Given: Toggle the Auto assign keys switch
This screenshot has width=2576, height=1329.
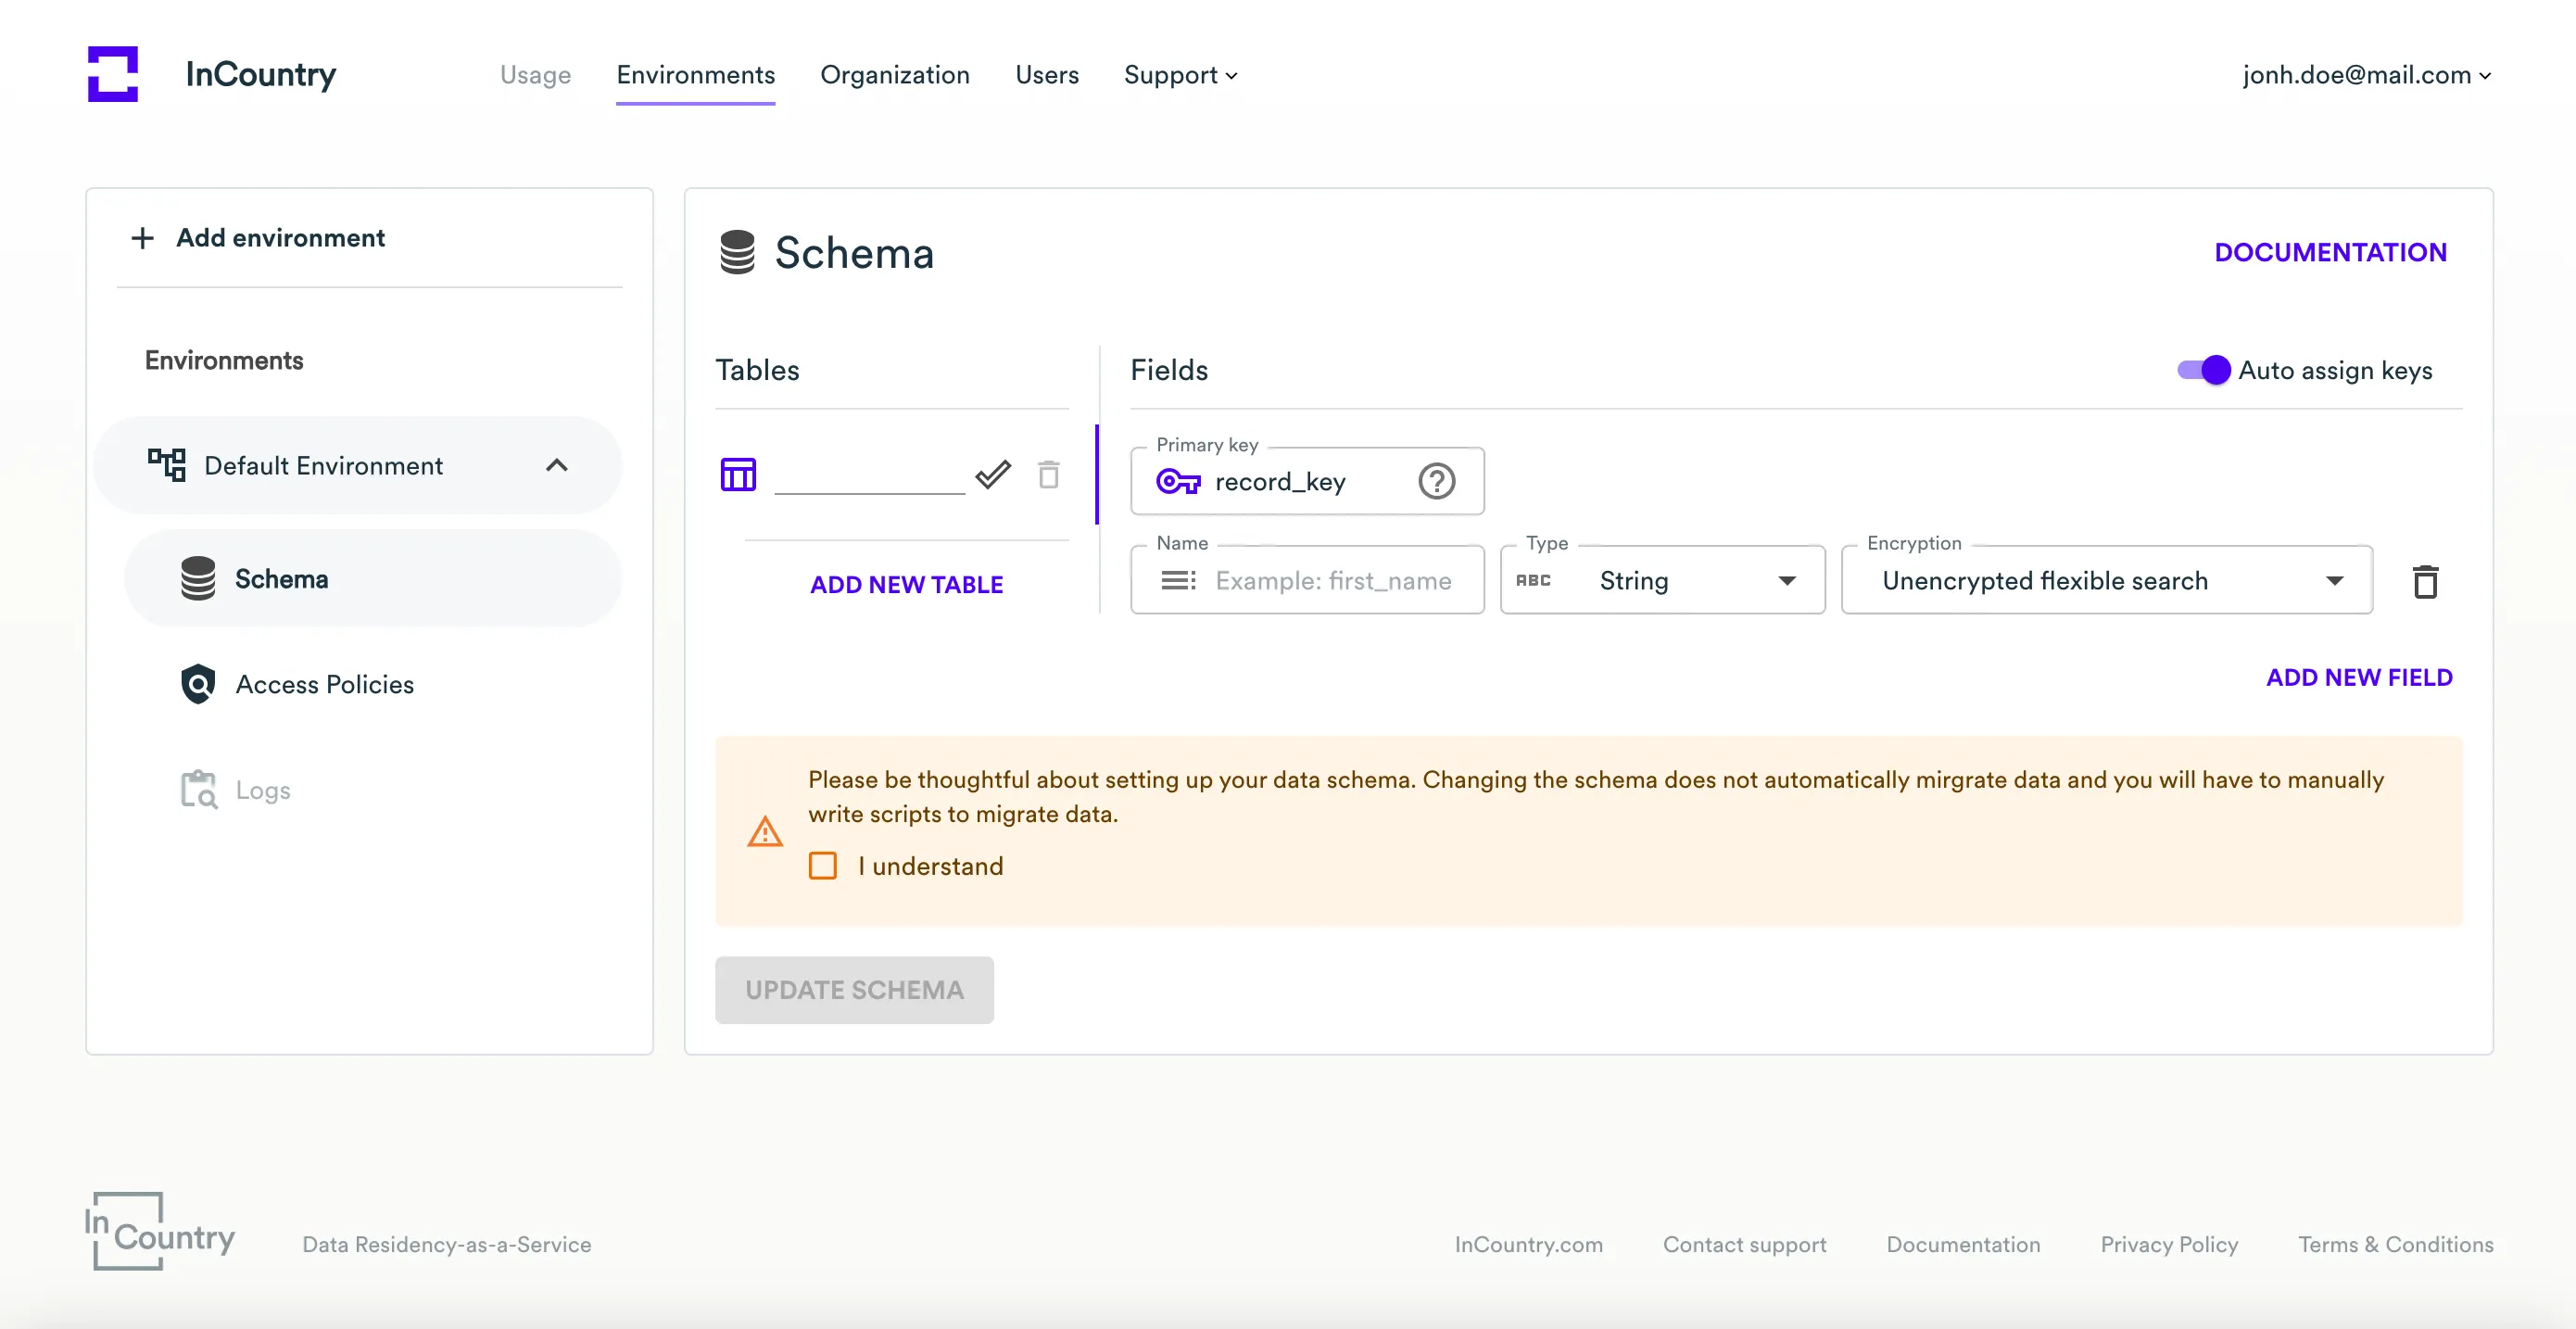Looking at the screenshot, I should point(2203,370).
